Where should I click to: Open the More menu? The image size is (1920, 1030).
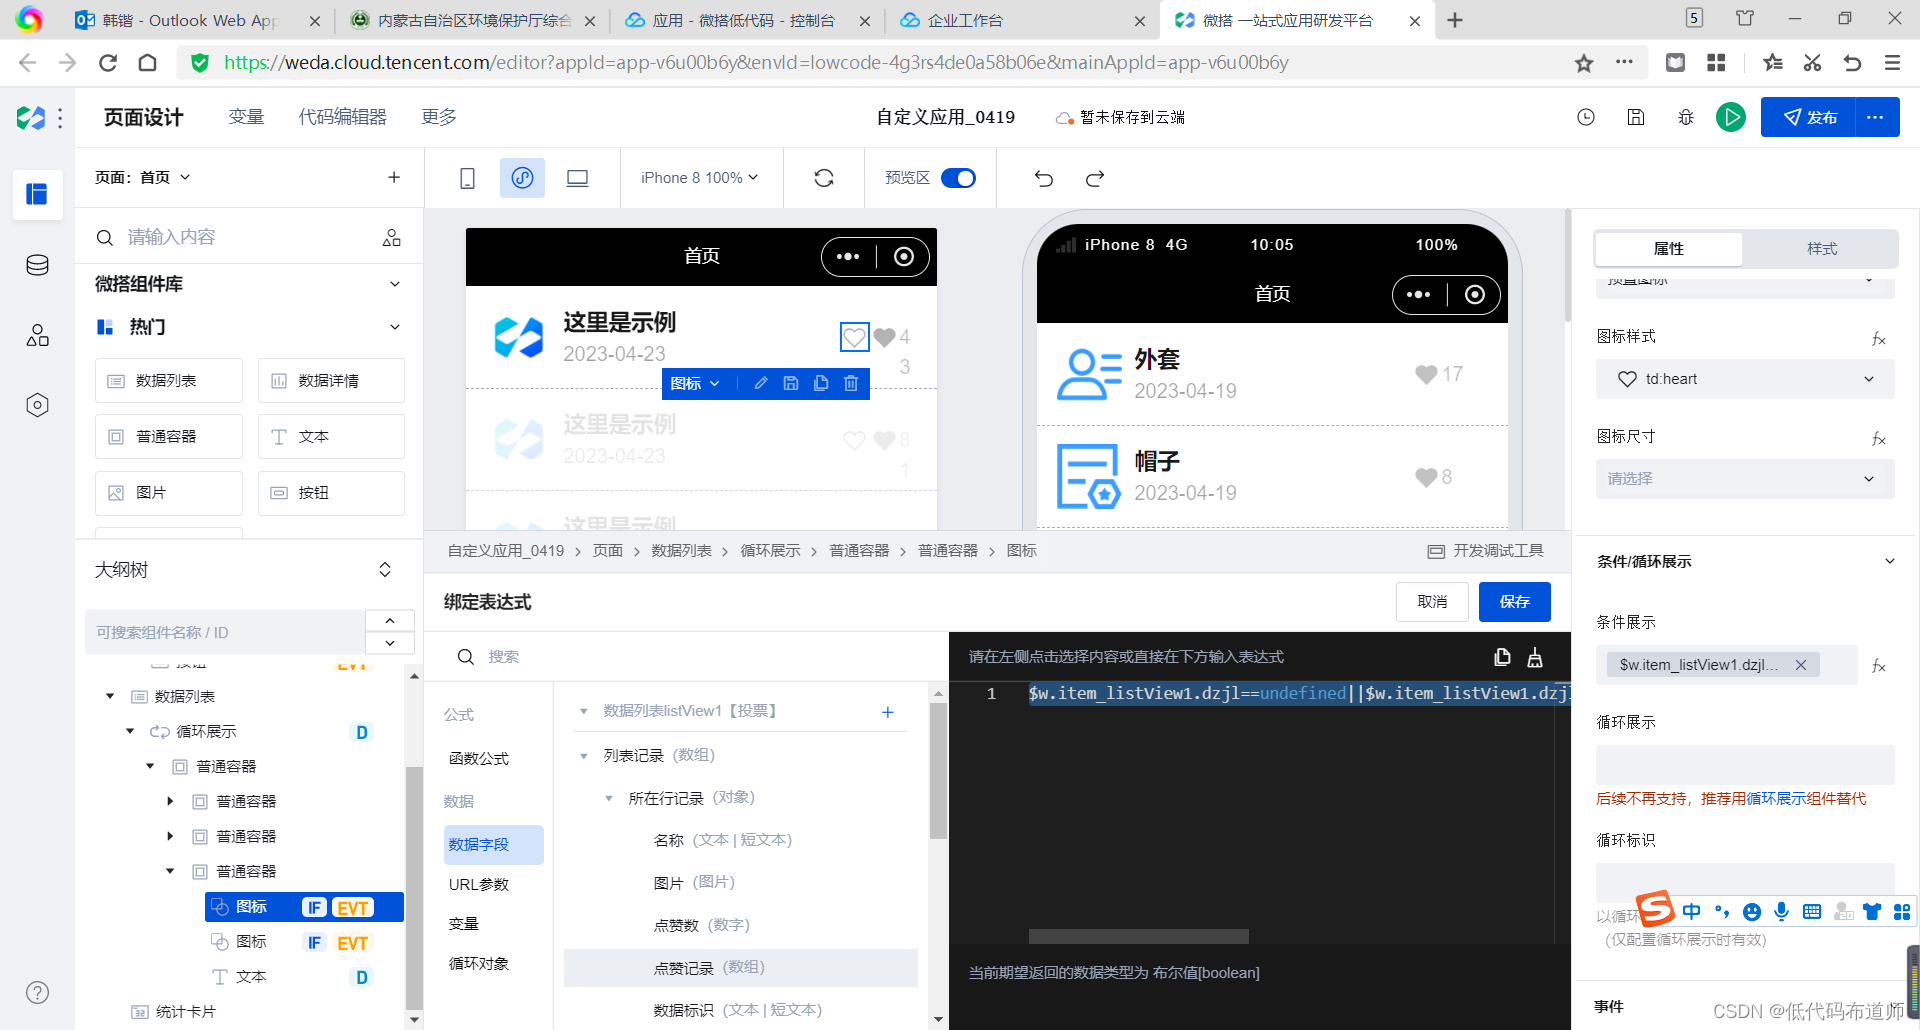[439, 117]
